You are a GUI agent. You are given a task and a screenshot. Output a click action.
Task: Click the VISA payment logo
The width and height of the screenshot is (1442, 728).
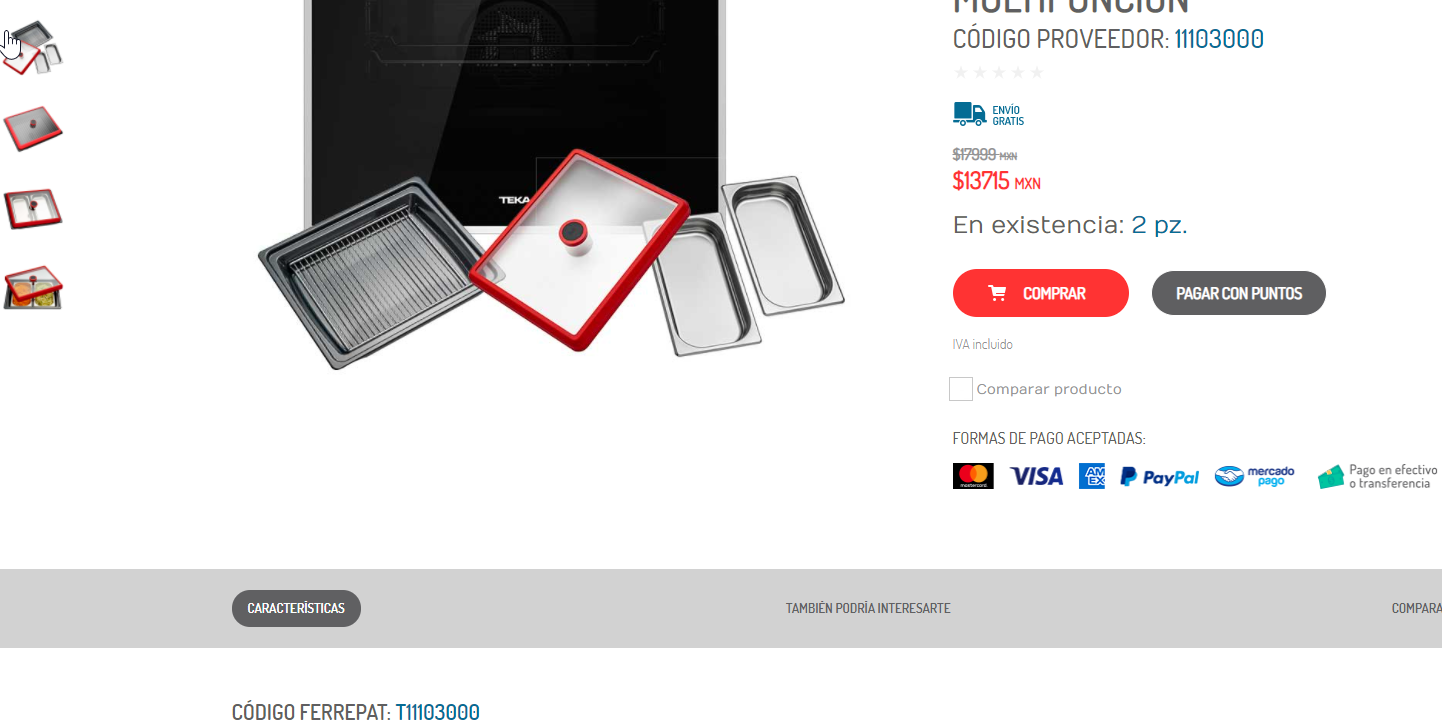click(x=1036, y=477)
